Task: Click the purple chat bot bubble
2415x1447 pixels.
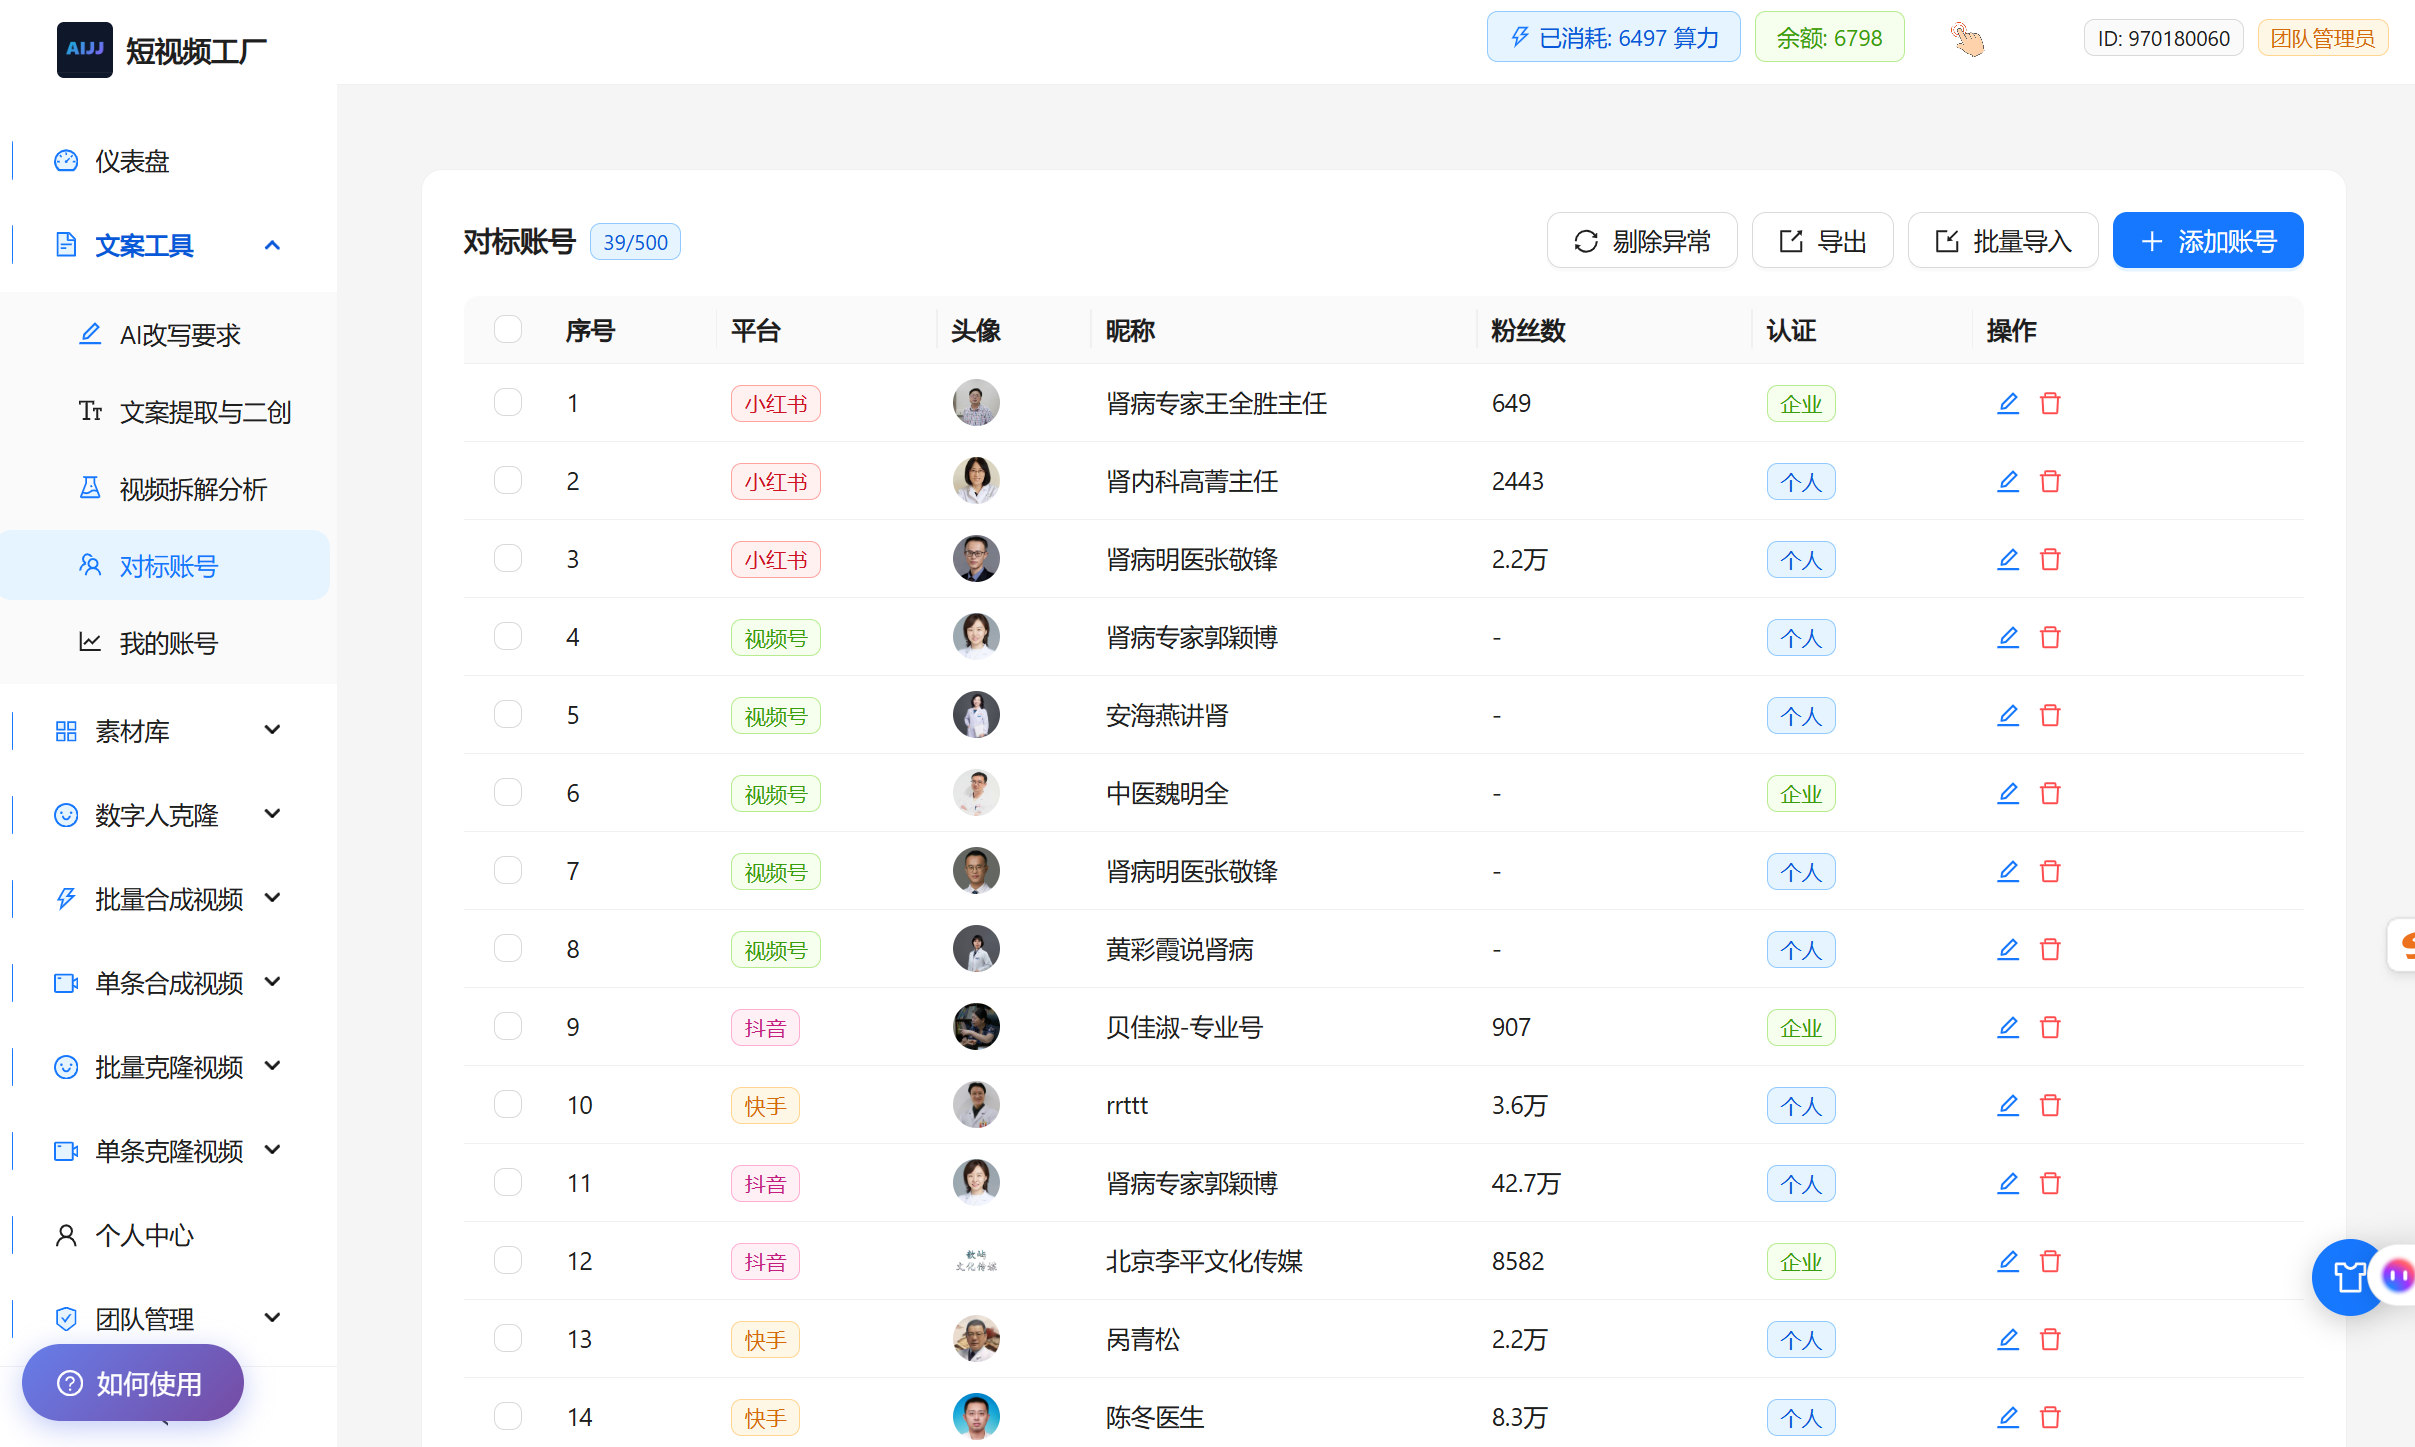Action: (x=2398, y=1275)
